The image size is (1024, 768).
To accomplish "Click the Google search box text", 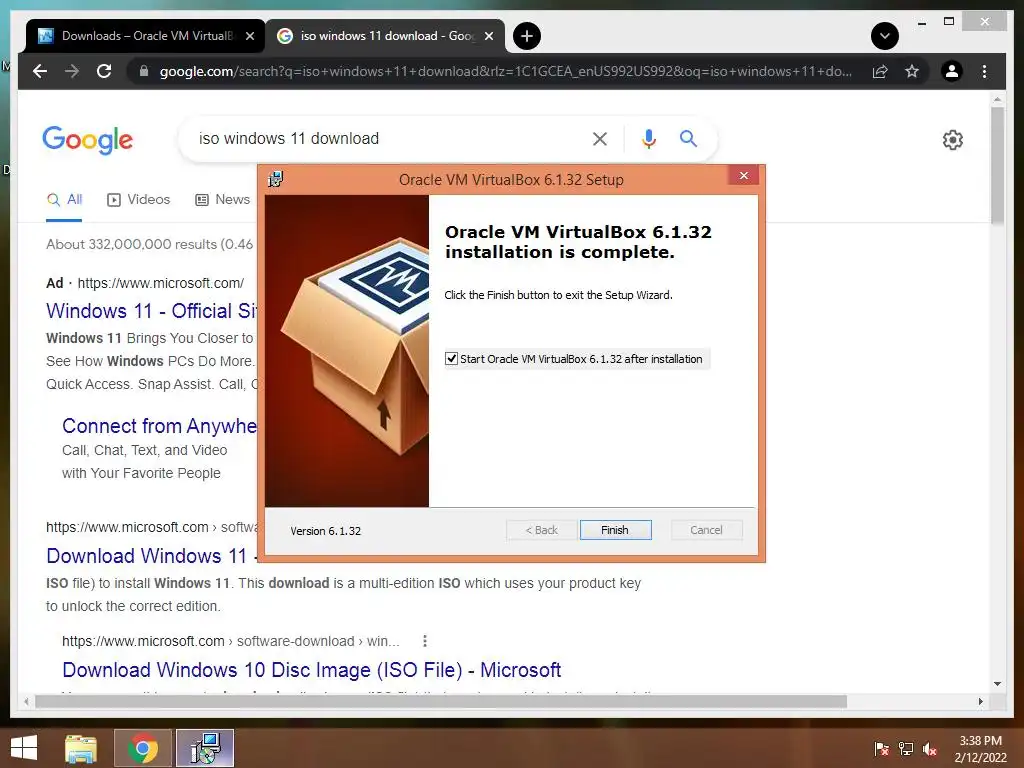I will click(x=289, y=138).
